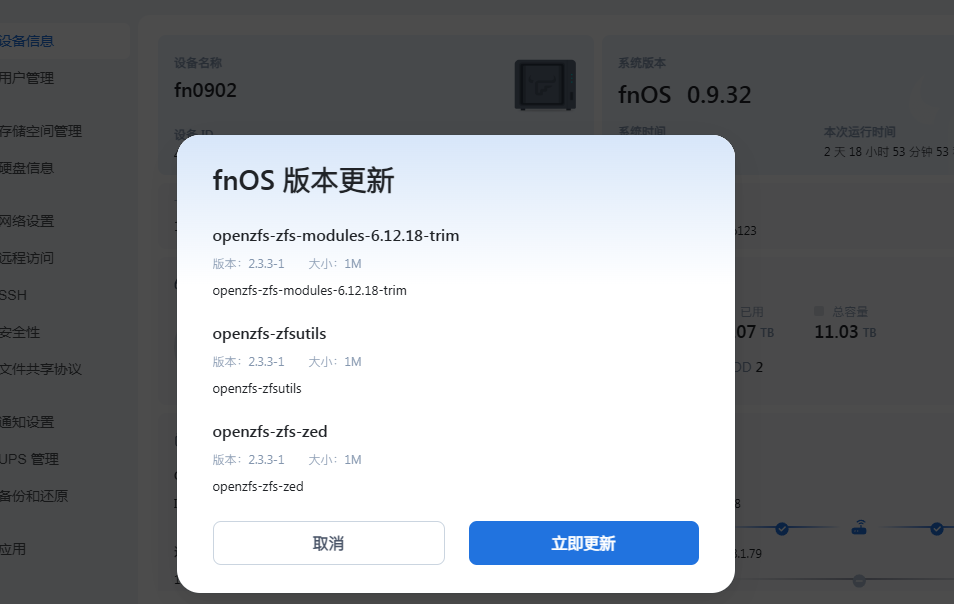Go to 备份和还原 page
Screen dimensions: 954x604
click(34, 496)
